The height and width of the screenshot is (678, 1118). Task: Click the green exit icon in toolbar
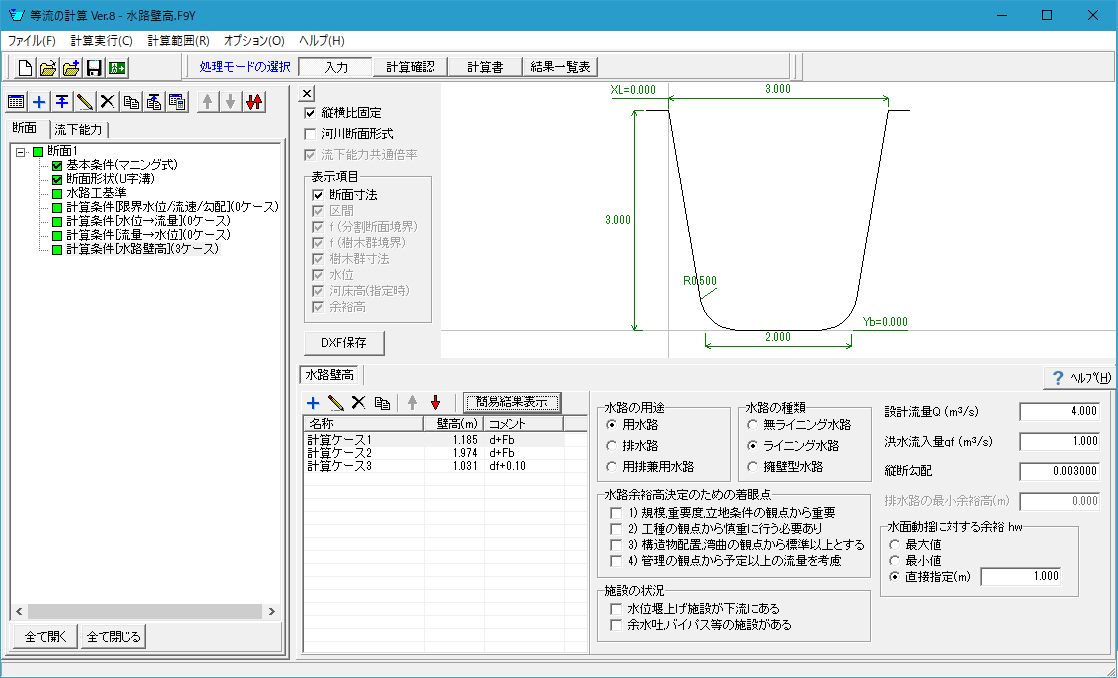pyautogui.click(x=117, y=68)
